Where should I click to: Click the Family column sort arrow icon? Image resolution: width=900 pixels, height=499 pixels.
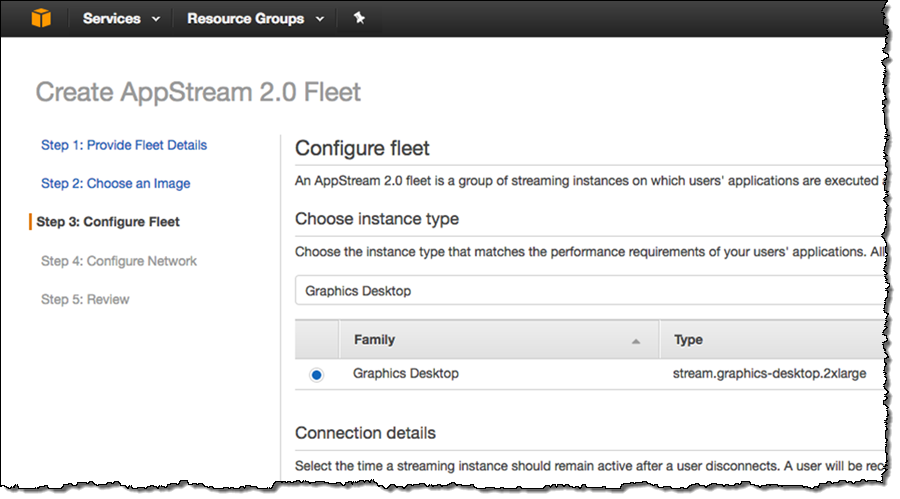click(x=635, y=341)
